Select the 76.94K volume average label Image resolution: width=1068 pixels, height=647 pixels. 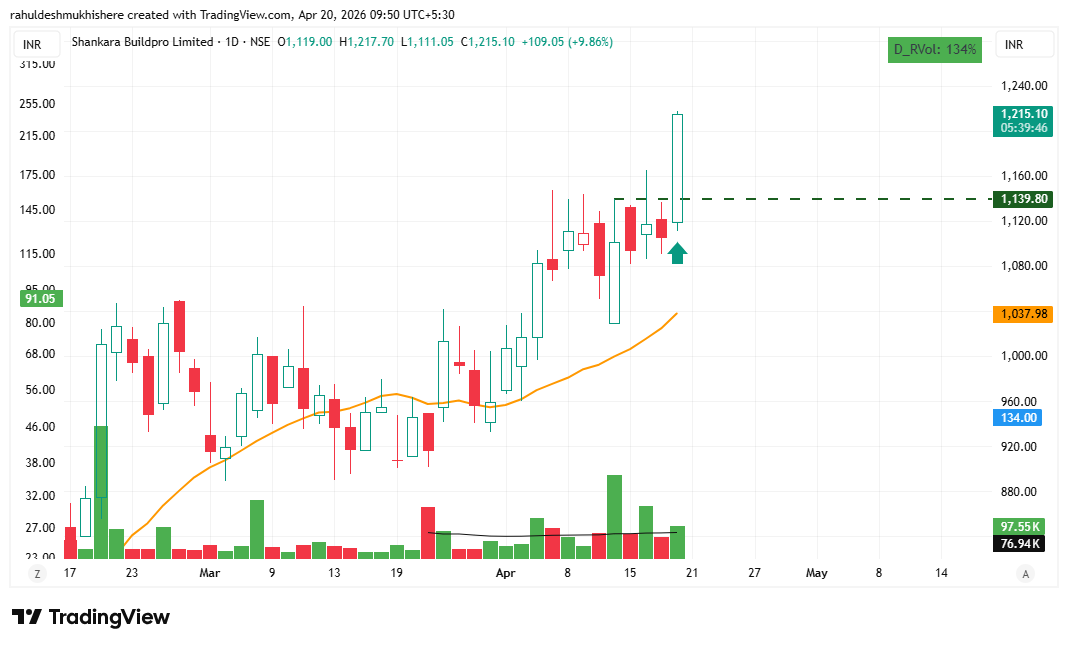click(1019, 543)
